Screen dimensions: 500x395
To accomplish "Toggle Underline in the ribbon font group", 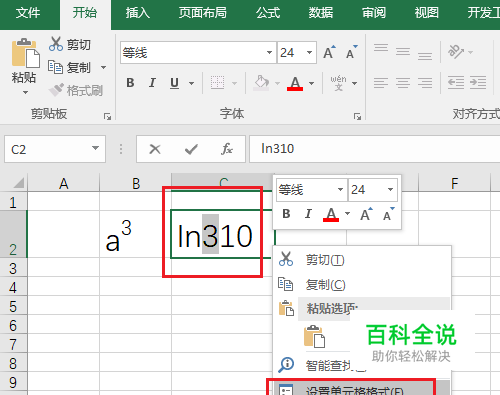I will pyautogui.click(x=174, y=83).
